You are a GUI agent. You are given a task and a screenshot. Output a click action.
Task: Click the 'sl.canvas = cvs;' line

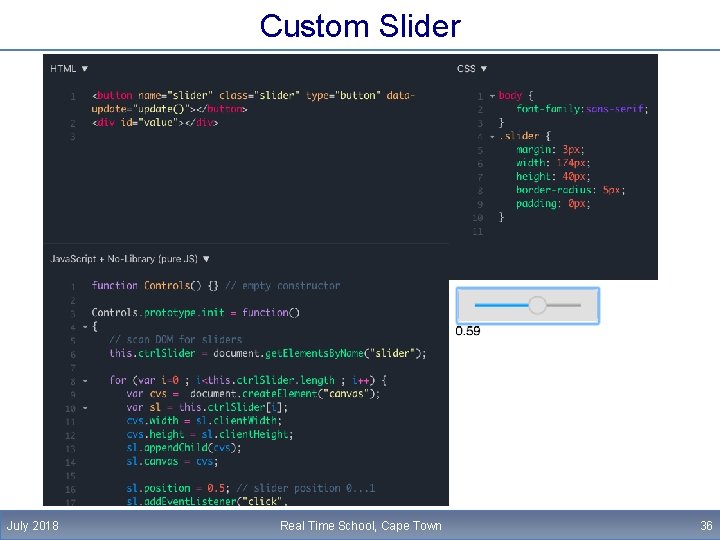pos(172,461)
